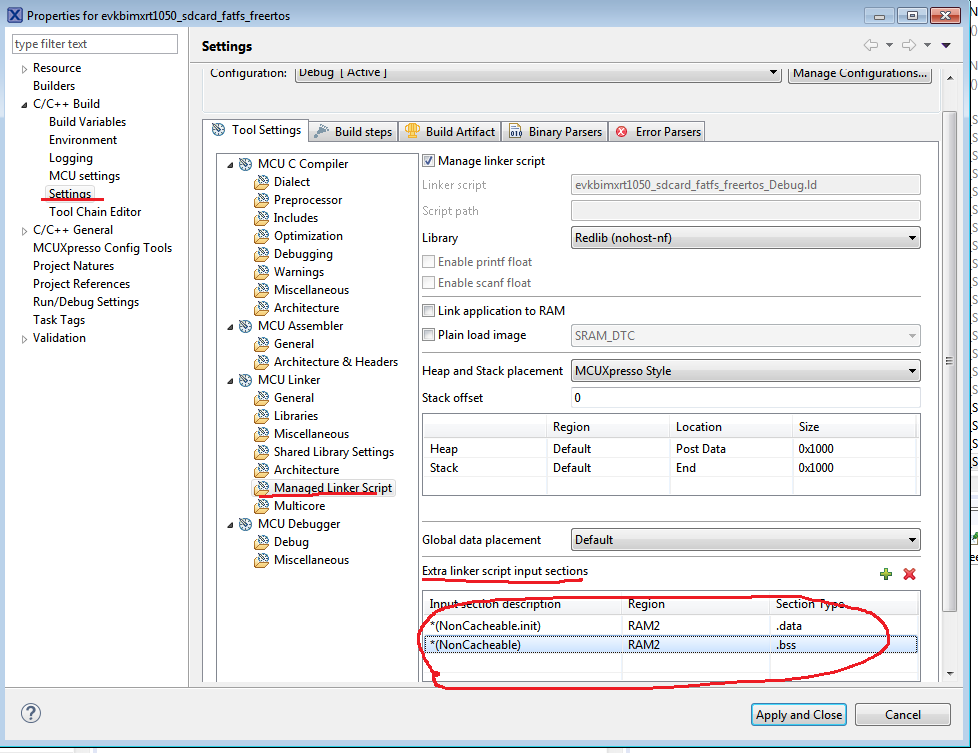Viewport: 978px width, 753px height.
Task: Open the SRAM_DTC region dropdown
Action: coord(745,336)
